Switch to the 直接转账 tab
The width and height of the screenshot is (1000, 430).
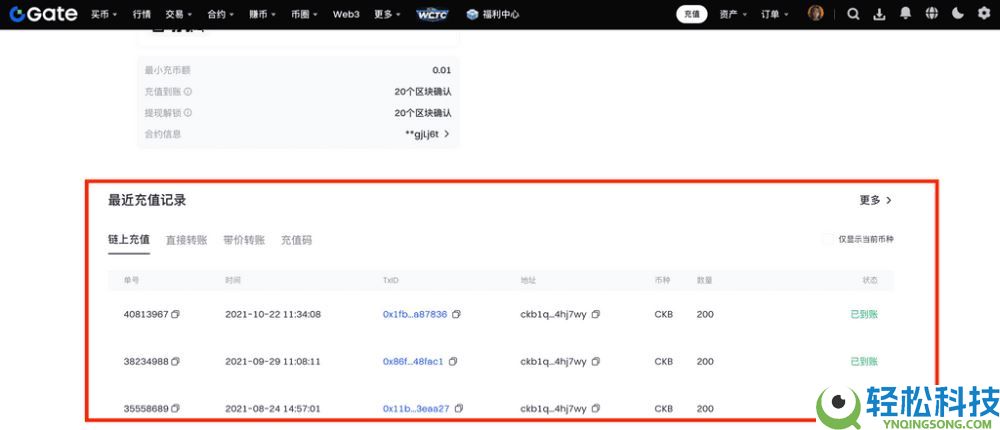pos(186,240)
